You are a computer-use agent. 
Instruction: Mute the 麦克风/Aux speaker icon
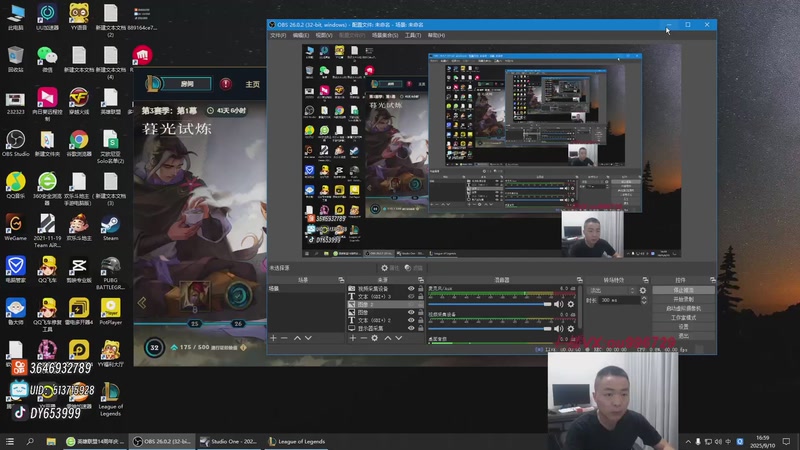pos(559,304)
